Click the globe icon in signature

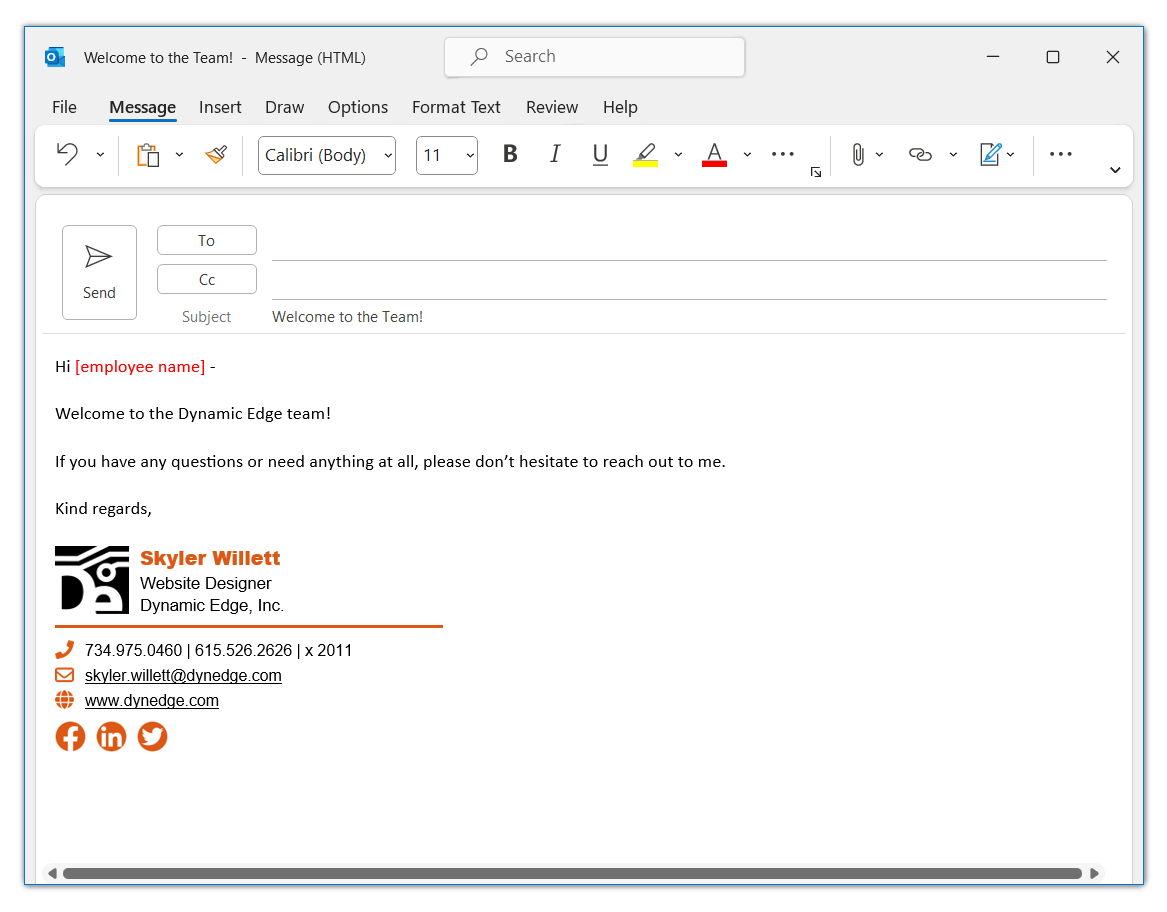point(65,700)
